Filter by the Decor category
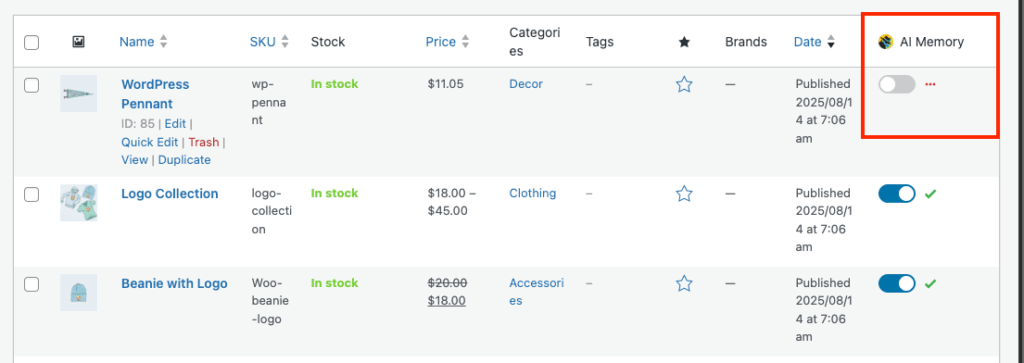Image resolution: width=1024 pixels, height=363 pixels. (526, 84)
